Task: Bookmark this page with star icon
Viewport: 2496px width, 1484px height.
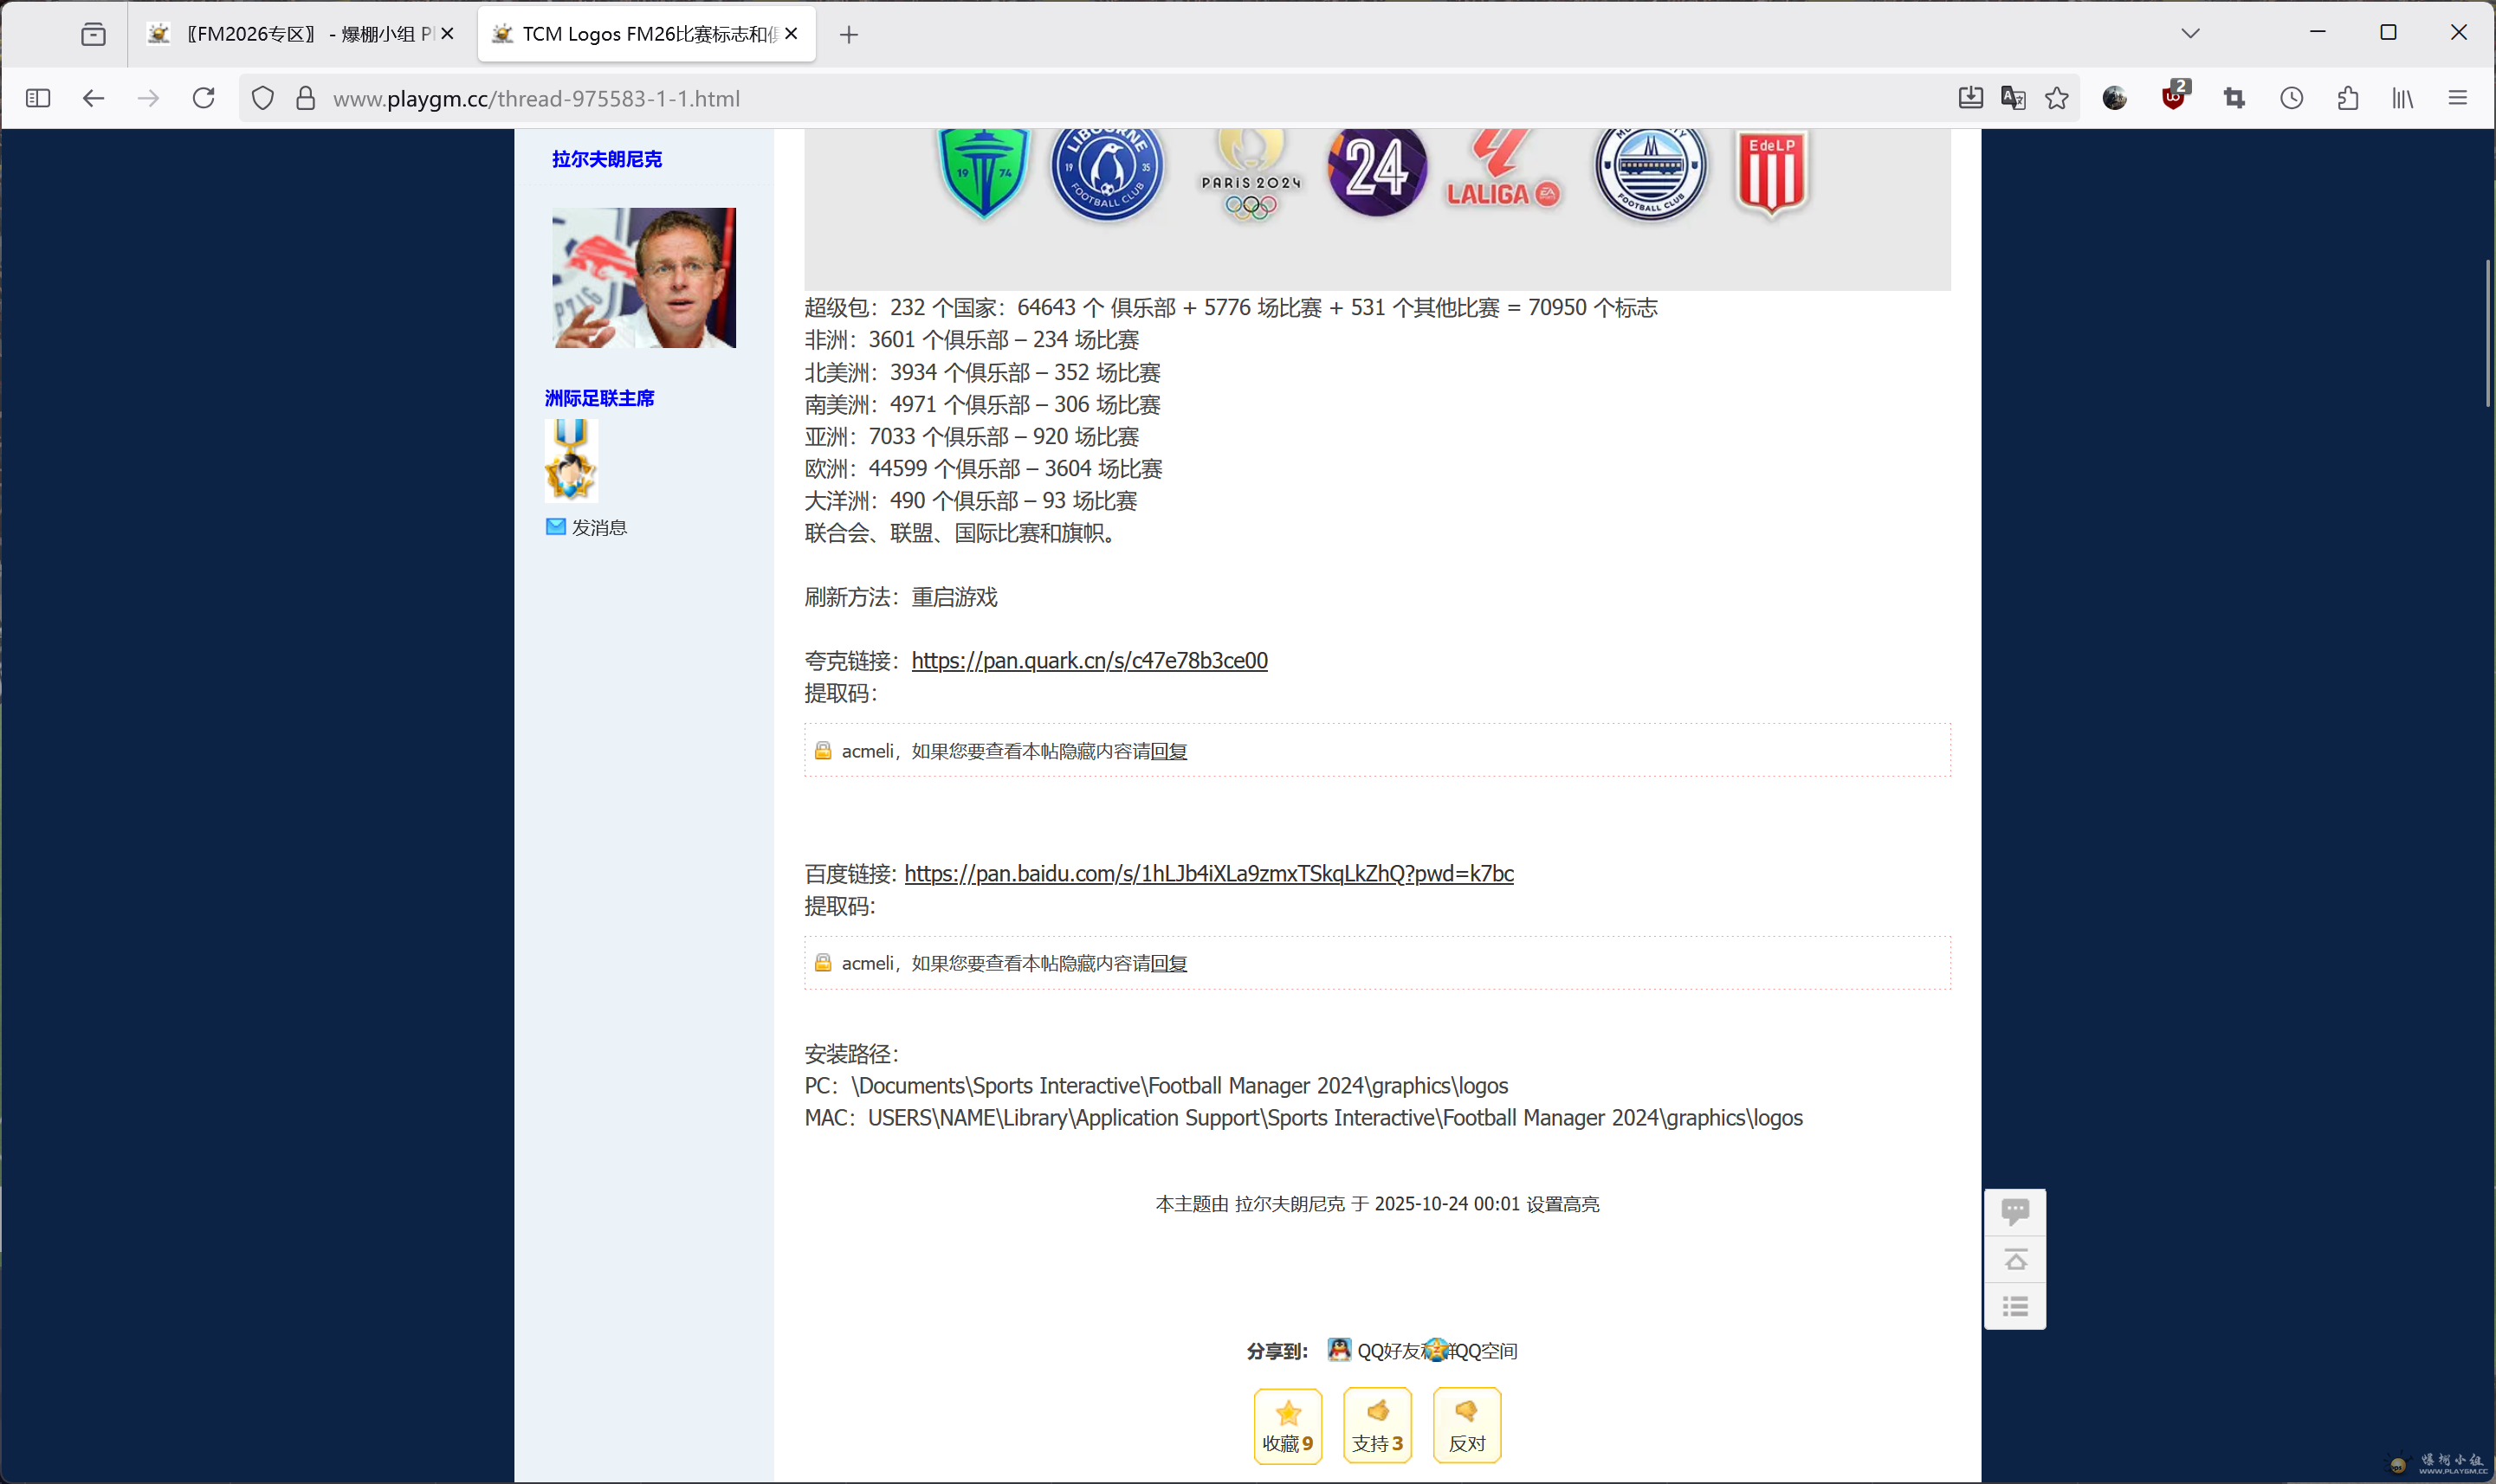Action: (x=2057, y=98)
